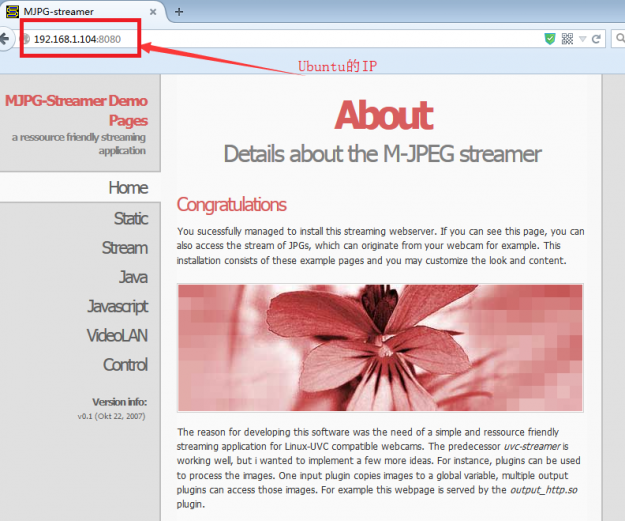625x521 pixels.
Task: Open the Home menu item
Action: [x=128, y=187]
